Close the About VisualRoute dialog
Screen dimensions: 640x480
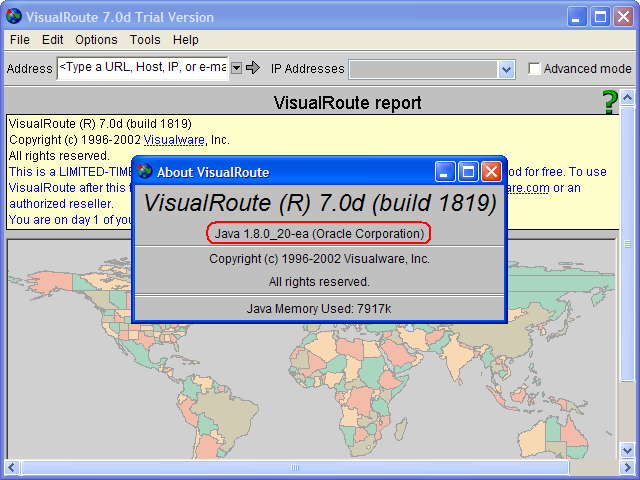click(491, 171)
